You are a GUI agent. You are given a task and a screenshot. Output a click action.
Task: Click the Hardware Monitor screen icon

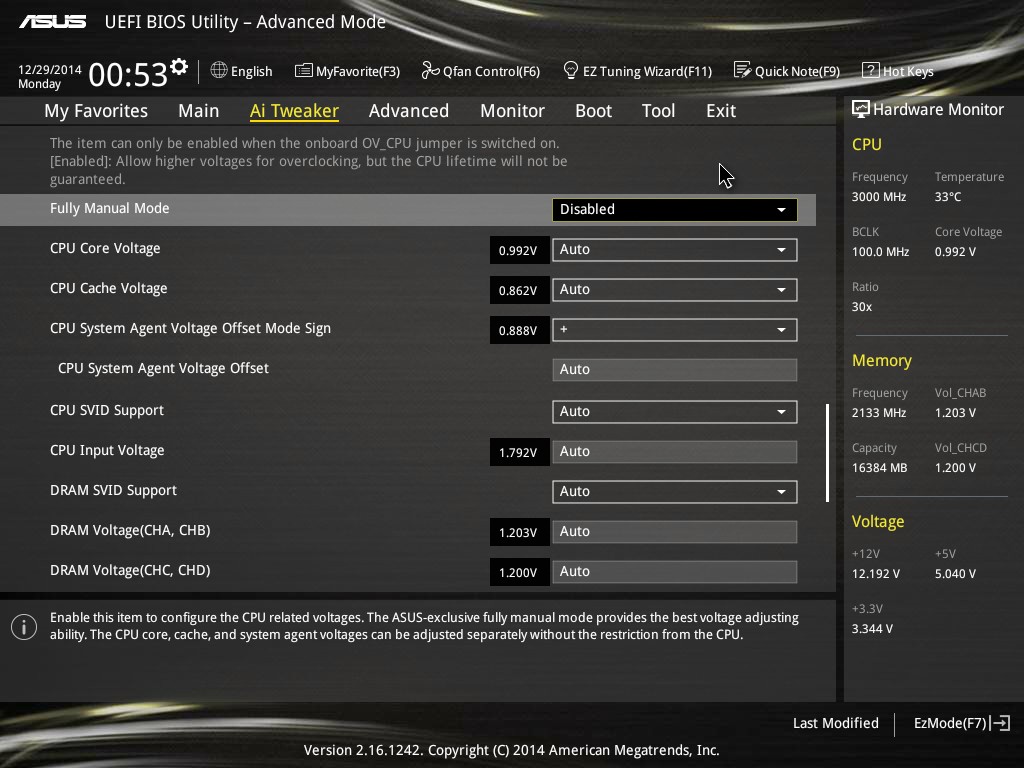(861, 109)
